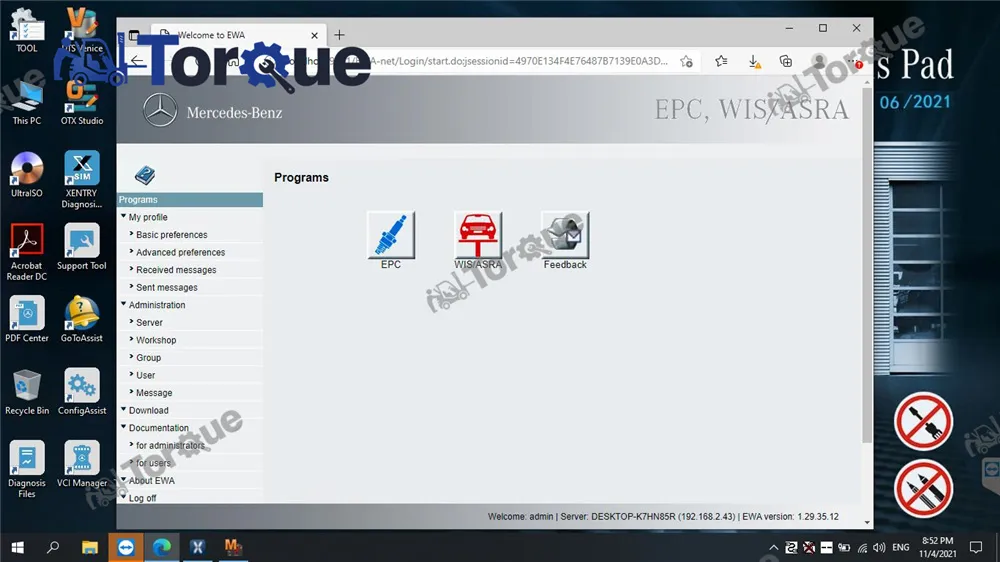This screenshot has width=1000, height=562.
Task: Open Workshop administration page
Action: click(x=156, y=340)
